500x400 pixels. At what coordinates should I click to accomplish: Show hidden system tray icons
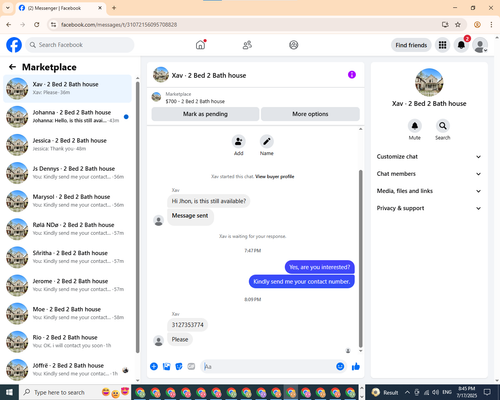click(x=407, y=392)
